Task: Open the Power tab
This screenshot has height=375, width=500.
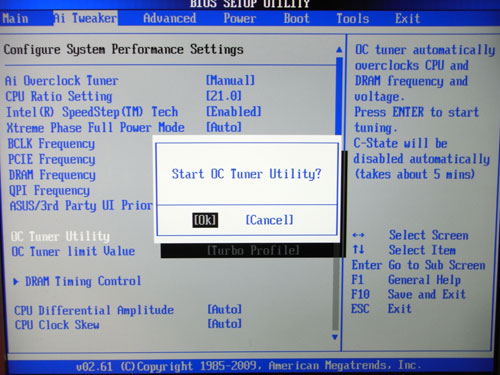Action: pyautogui.click(x=240, y=18)
